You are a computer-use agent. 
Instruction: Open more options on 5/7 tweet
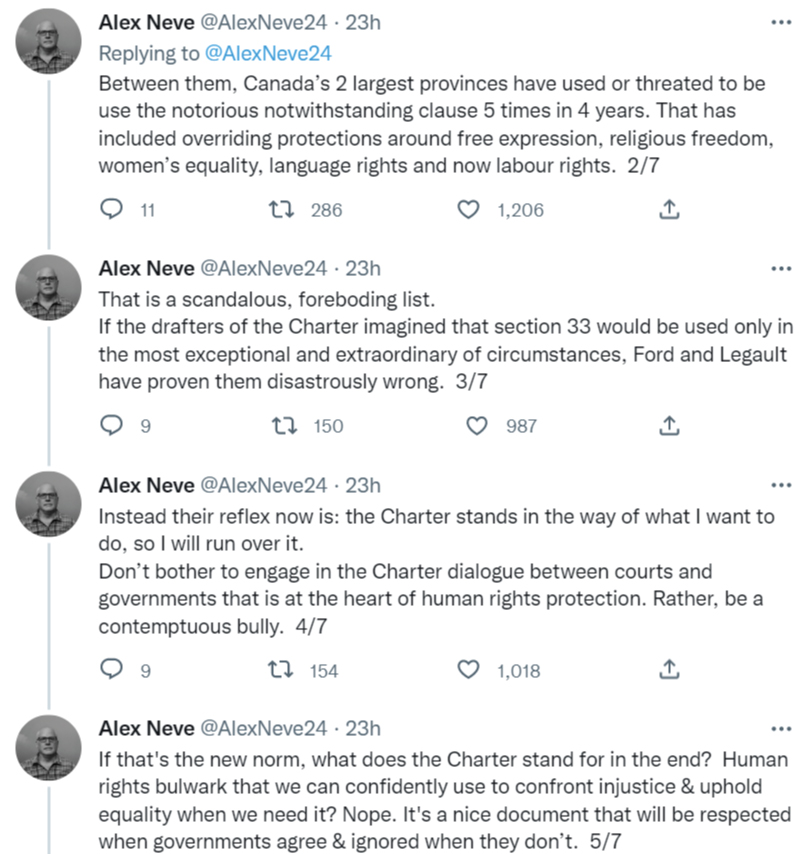pyautogui.click(x=781, y=729)
